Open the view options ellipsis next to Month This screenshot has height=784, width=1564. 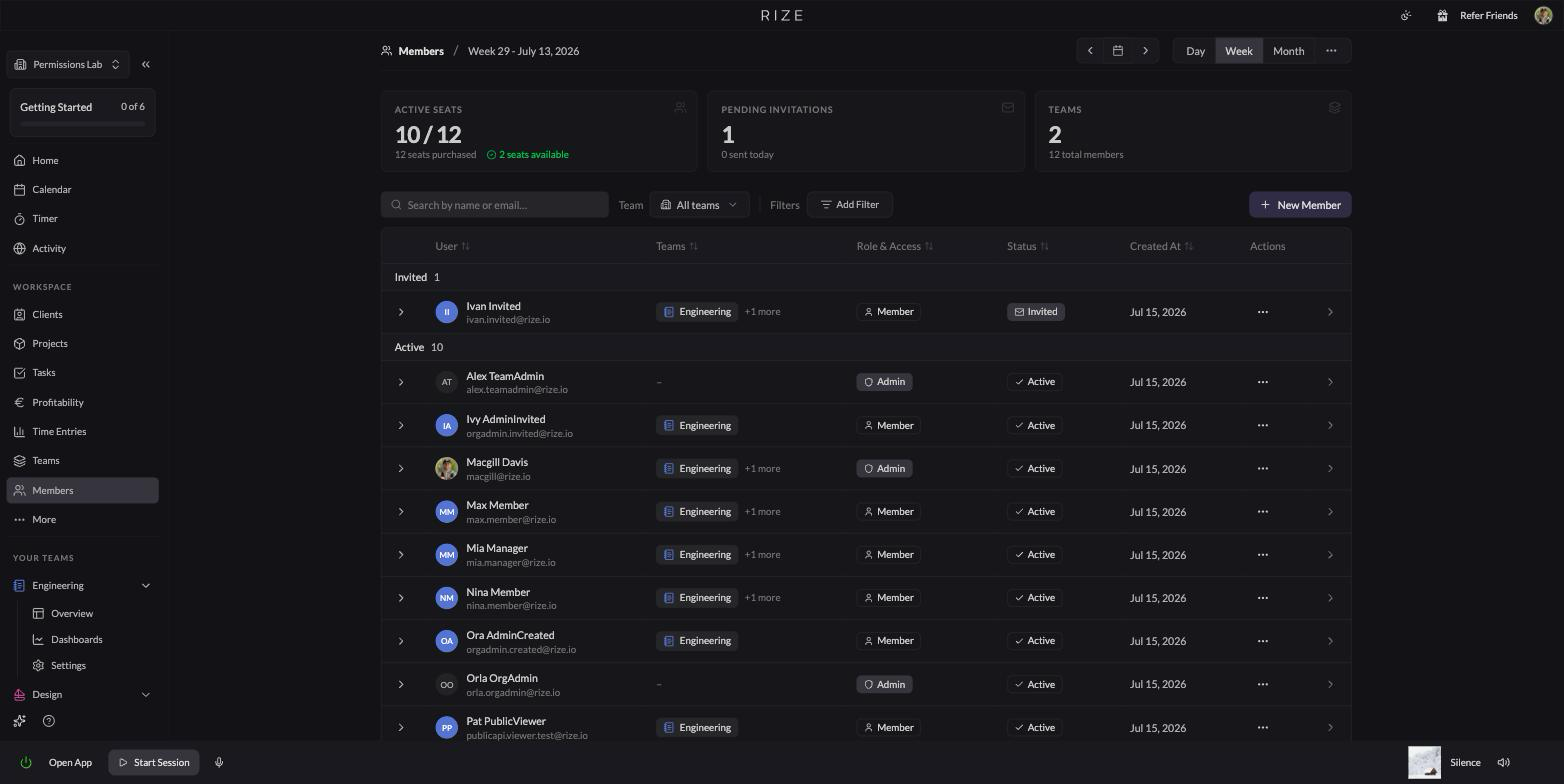(x=1331, y=51)
